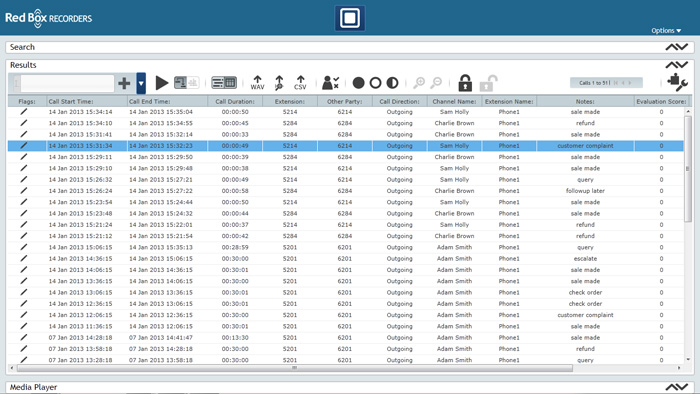Click into the results filter input field

pos(67,83)
